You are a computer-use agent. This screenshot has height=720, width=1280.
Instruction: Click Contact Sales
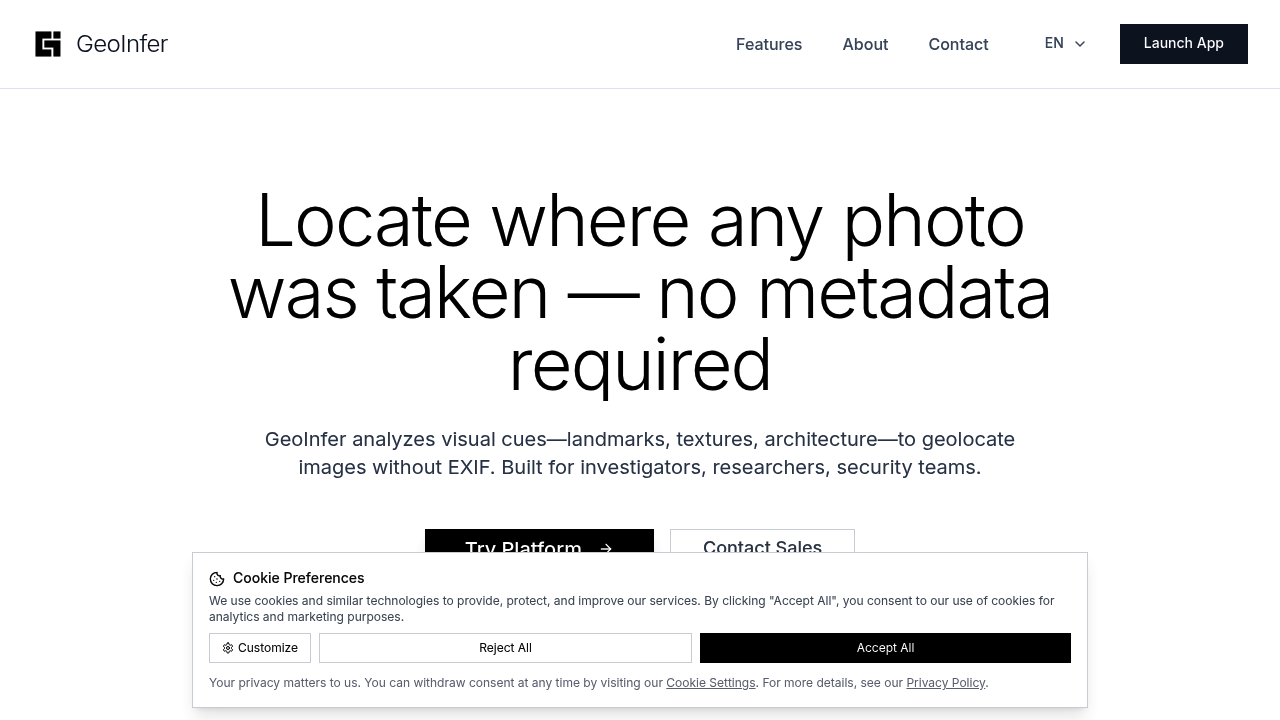[762, 548]
